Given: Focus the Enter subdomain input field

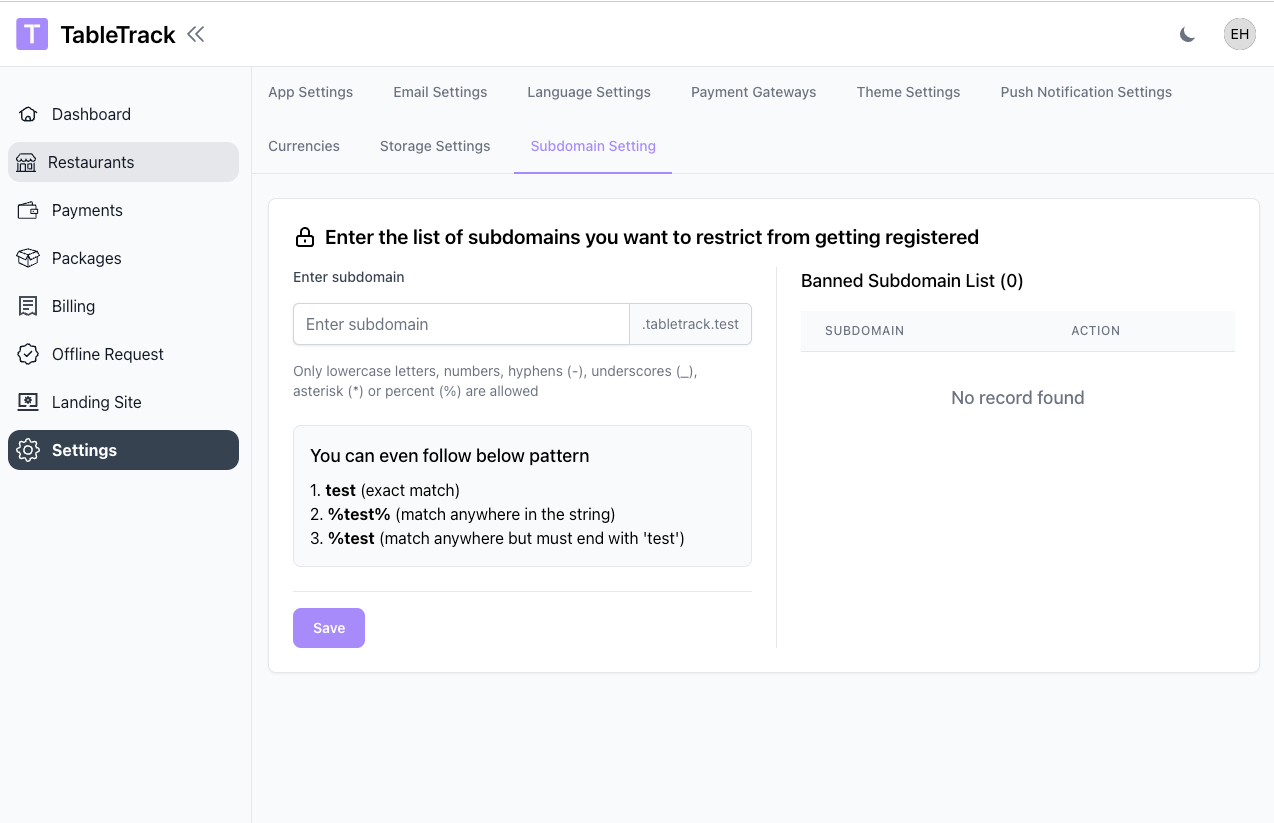Looking at the screenshot, I should pyautogui.click(x=461, y=324).
